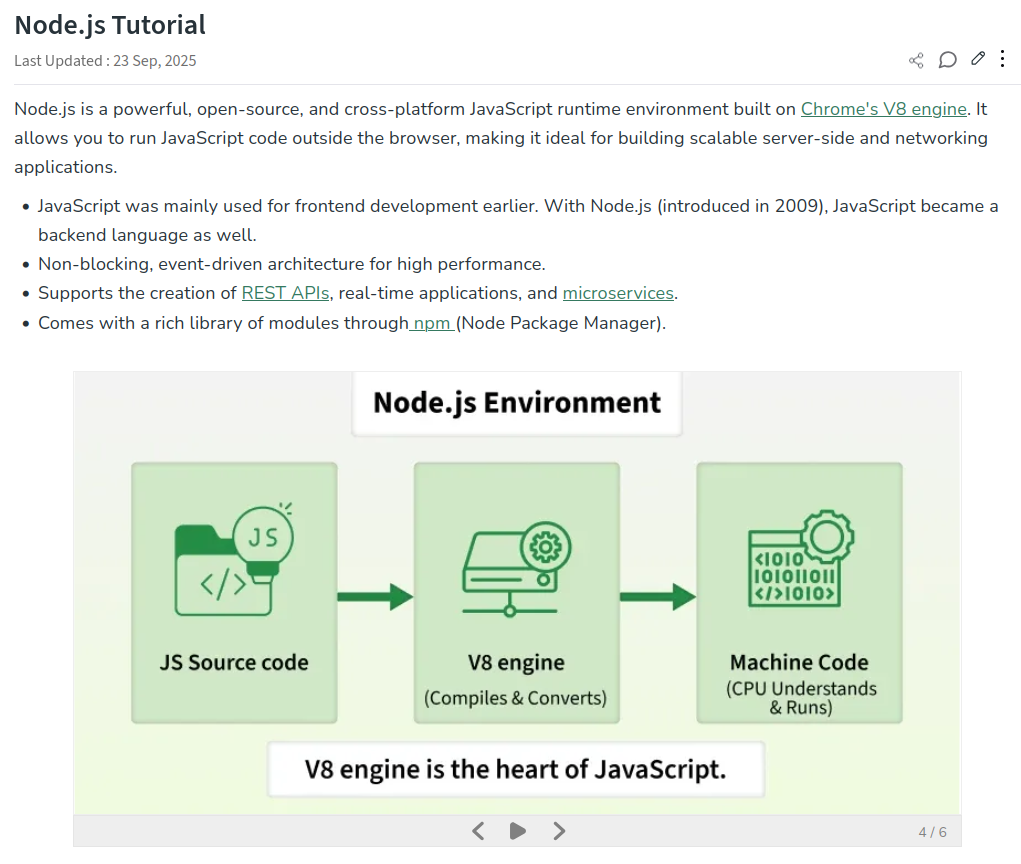This screenshot has width=1021, height=864.
Task: Click the Last Updated date text
Action: pos(105,61)
